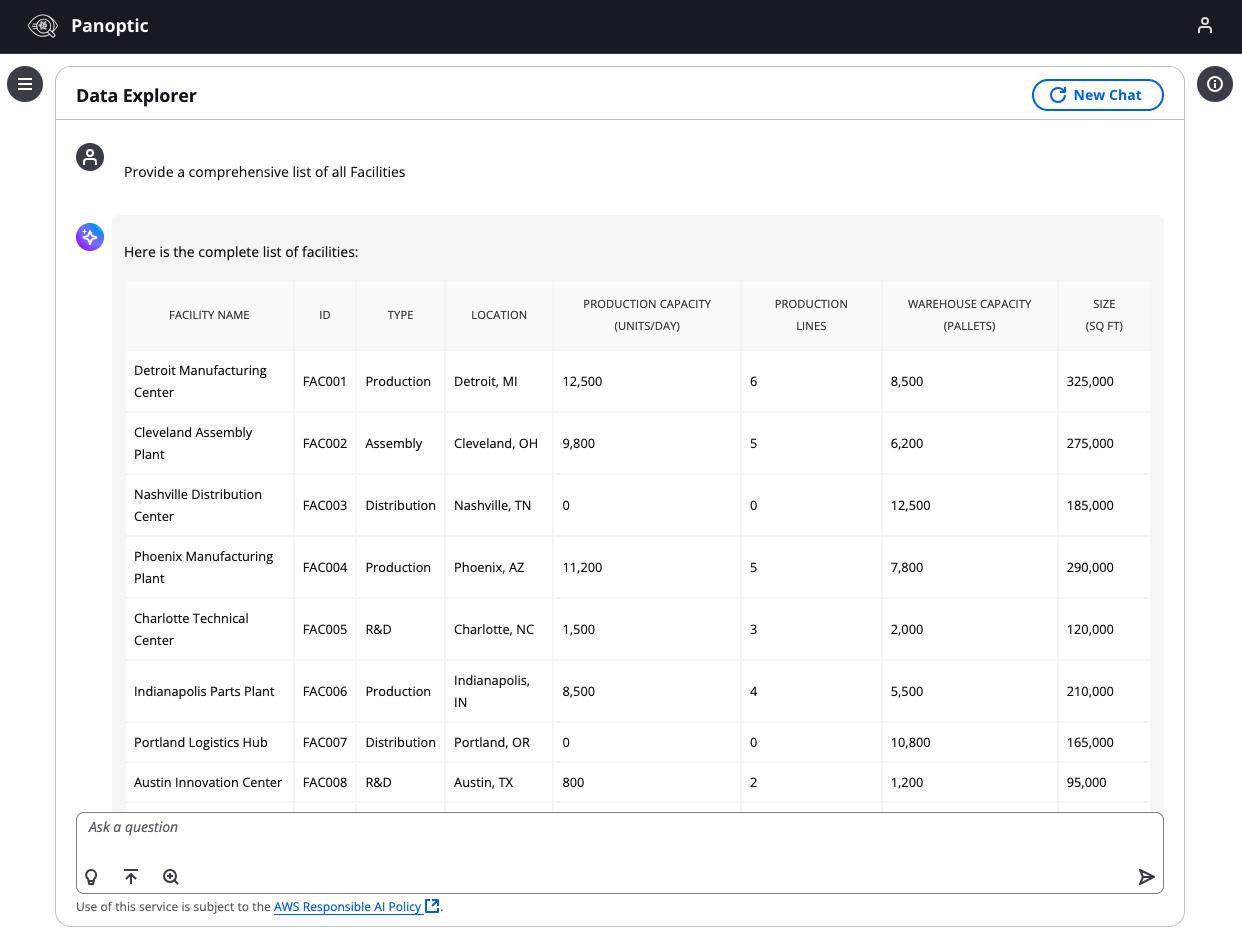
Task: Open the user profile icon
Action: click(x=1205, y=26)
